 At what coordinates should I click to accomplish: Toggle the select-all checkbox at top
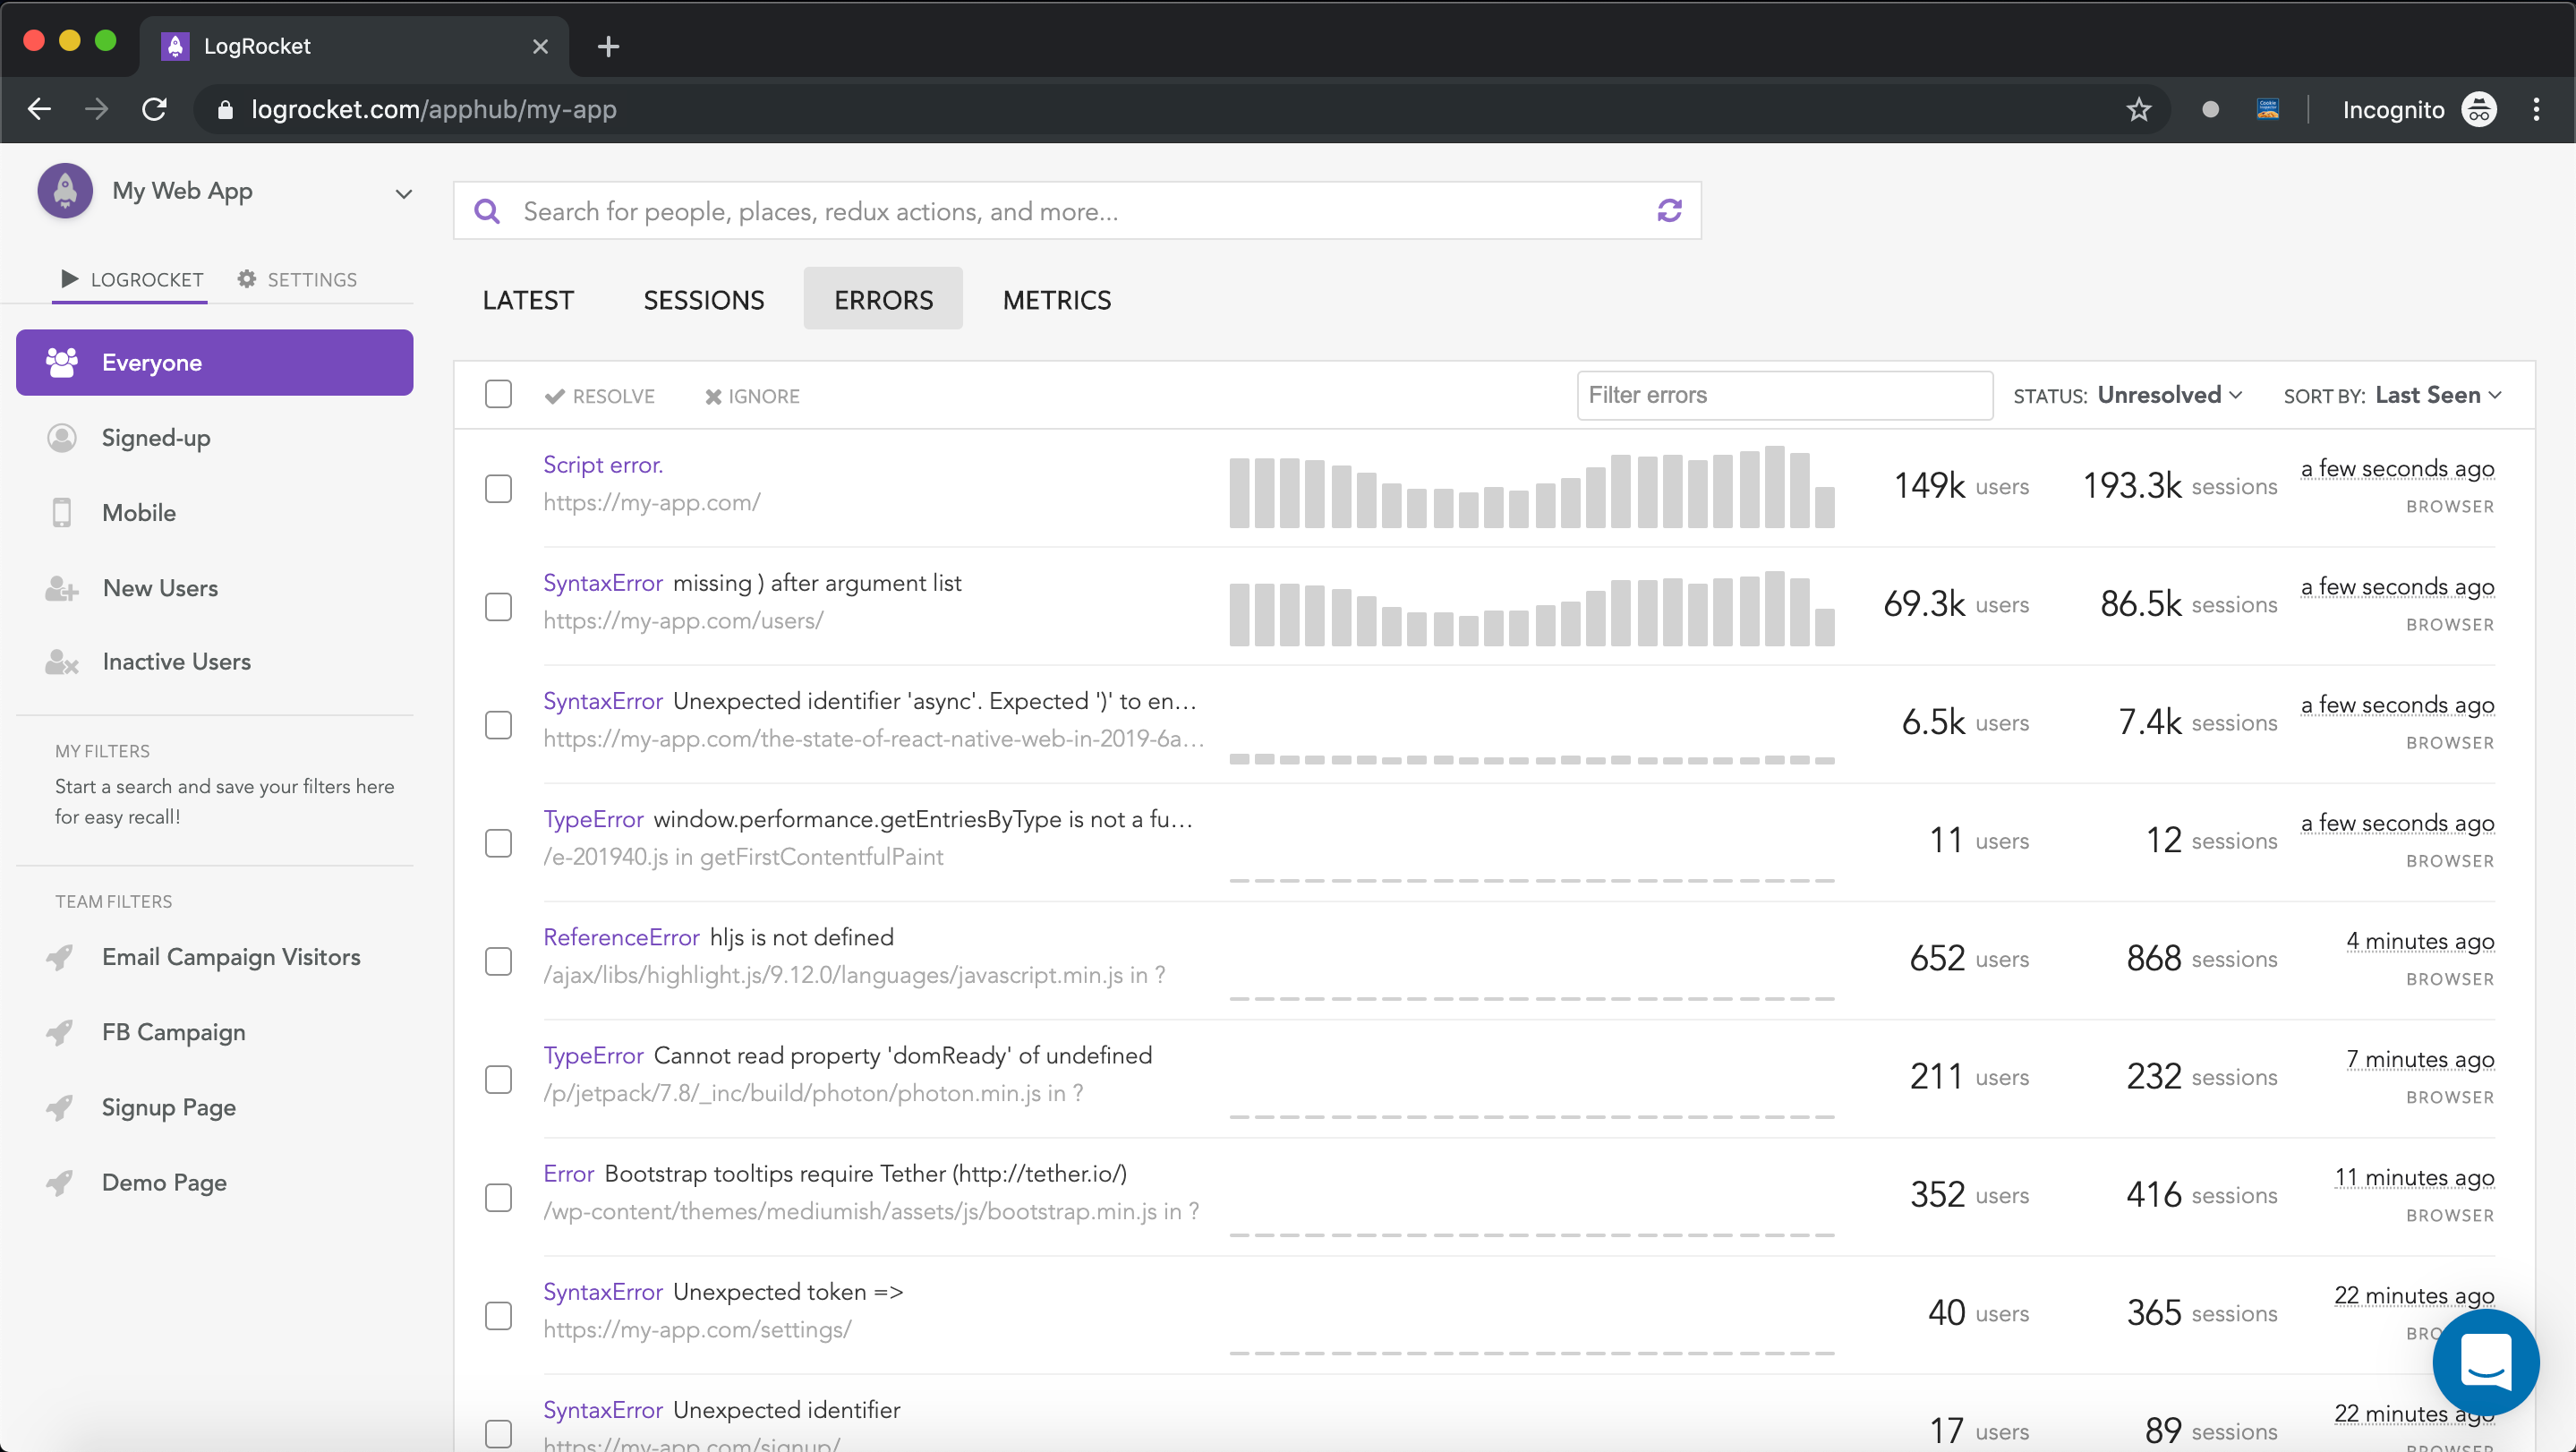pos(499,395)
